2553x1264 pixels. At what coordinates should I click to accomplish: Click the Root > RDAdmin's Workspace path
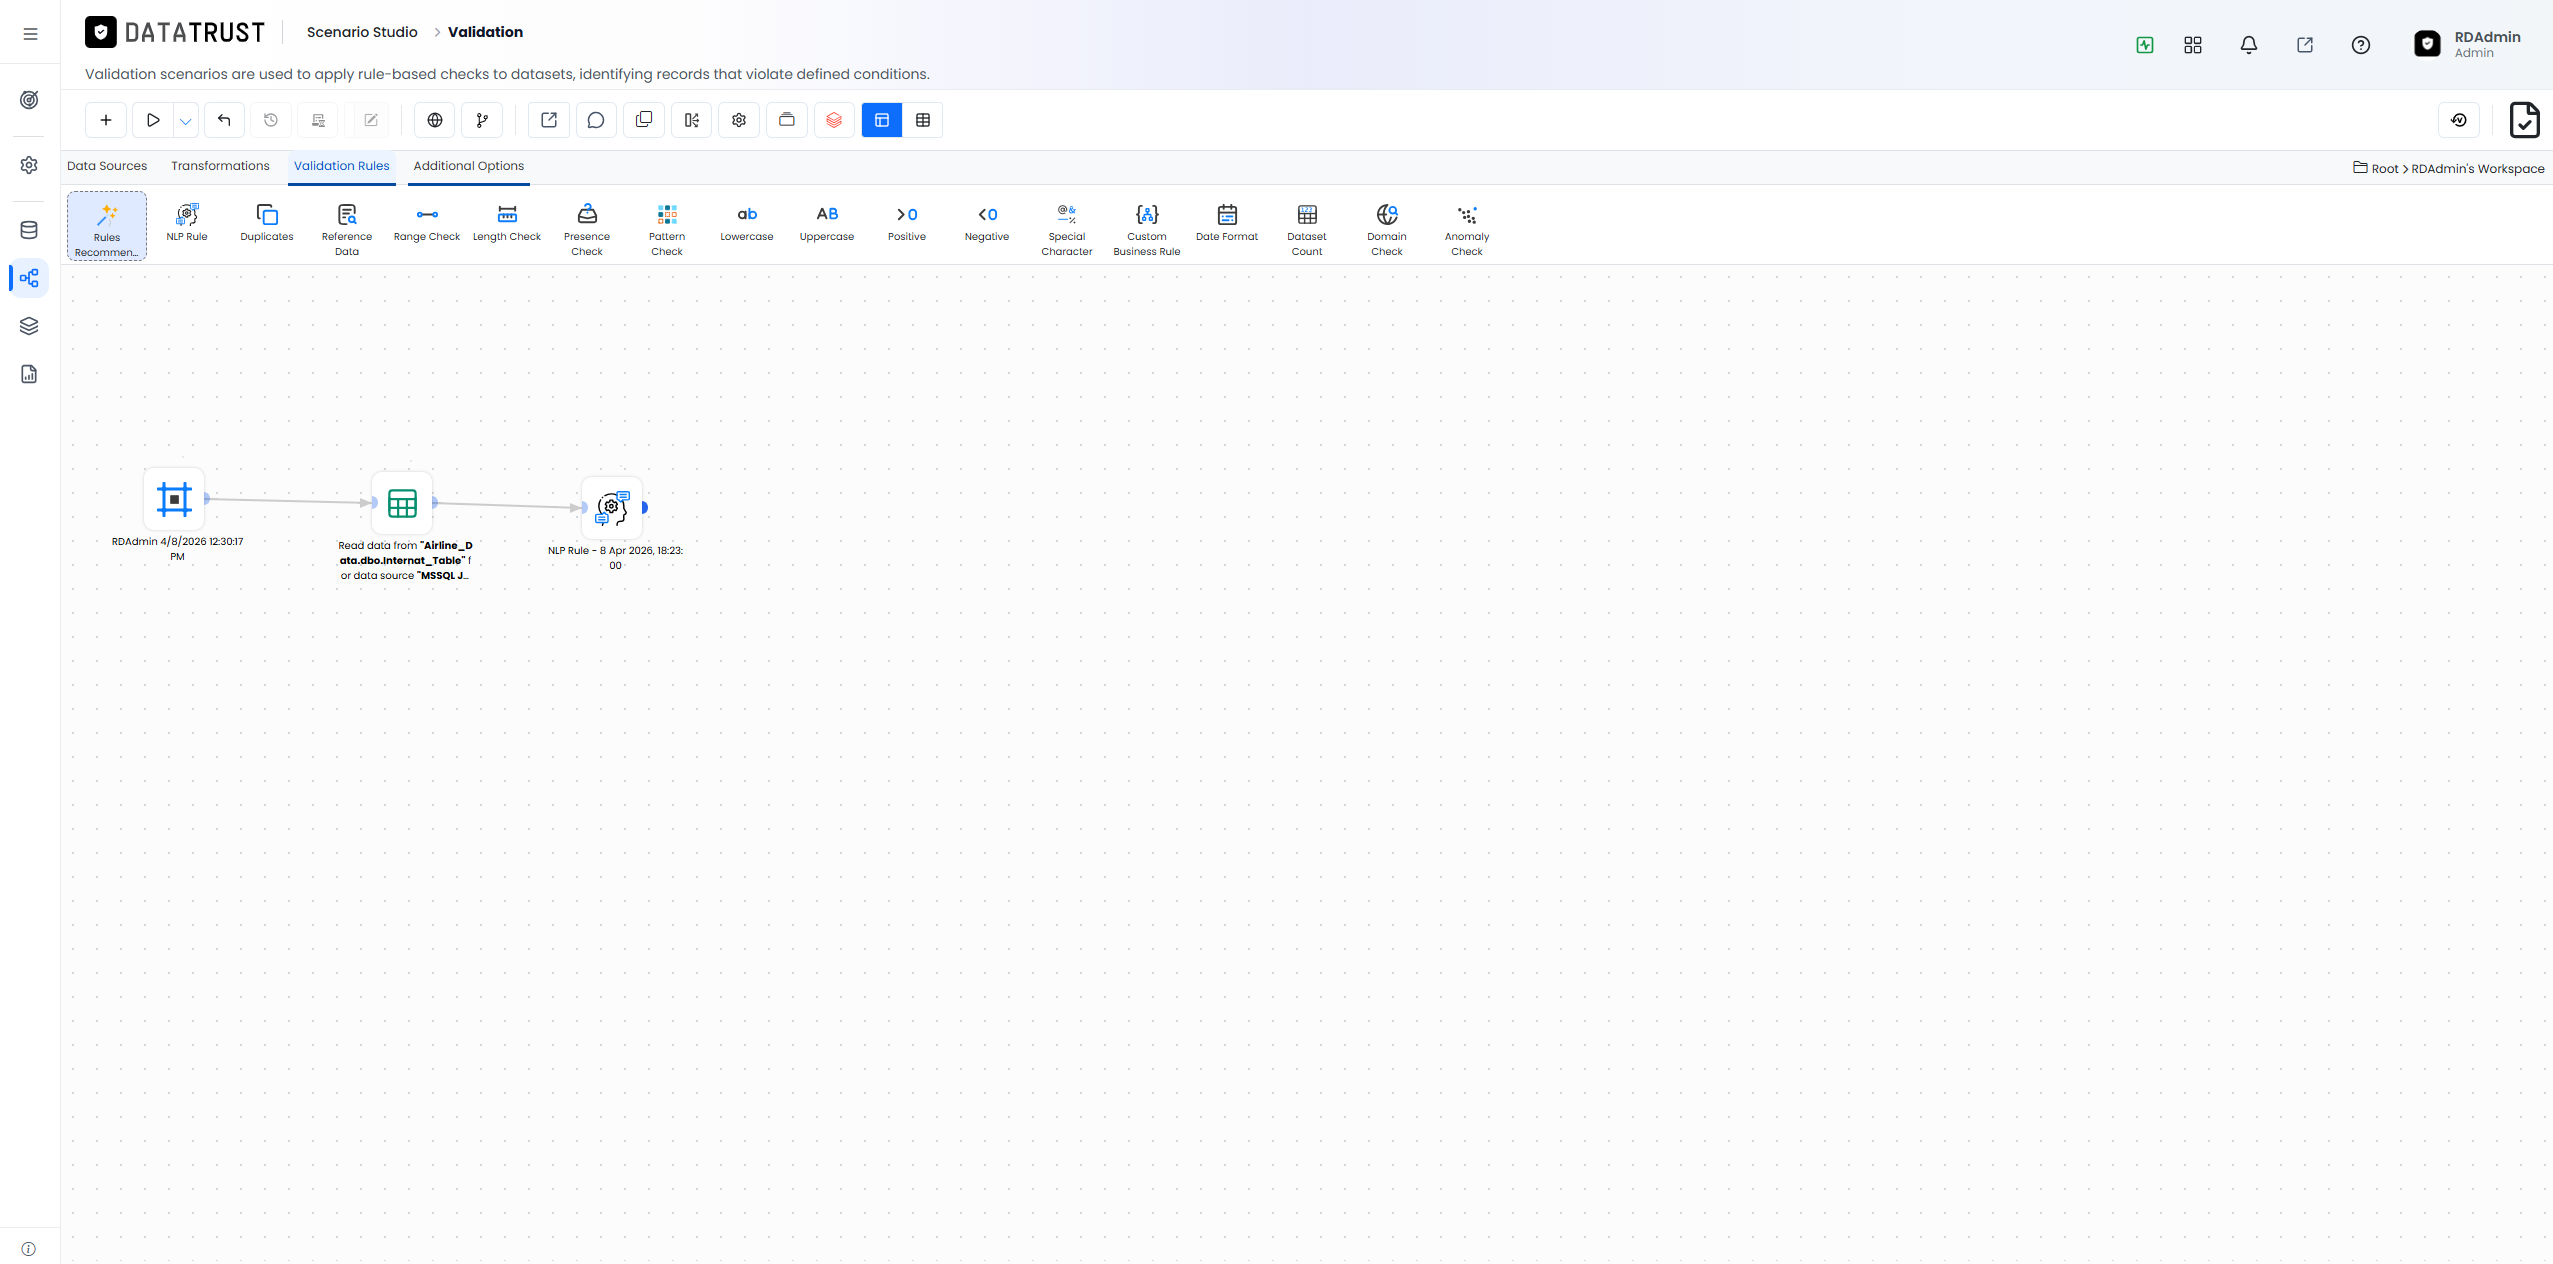2449,168
